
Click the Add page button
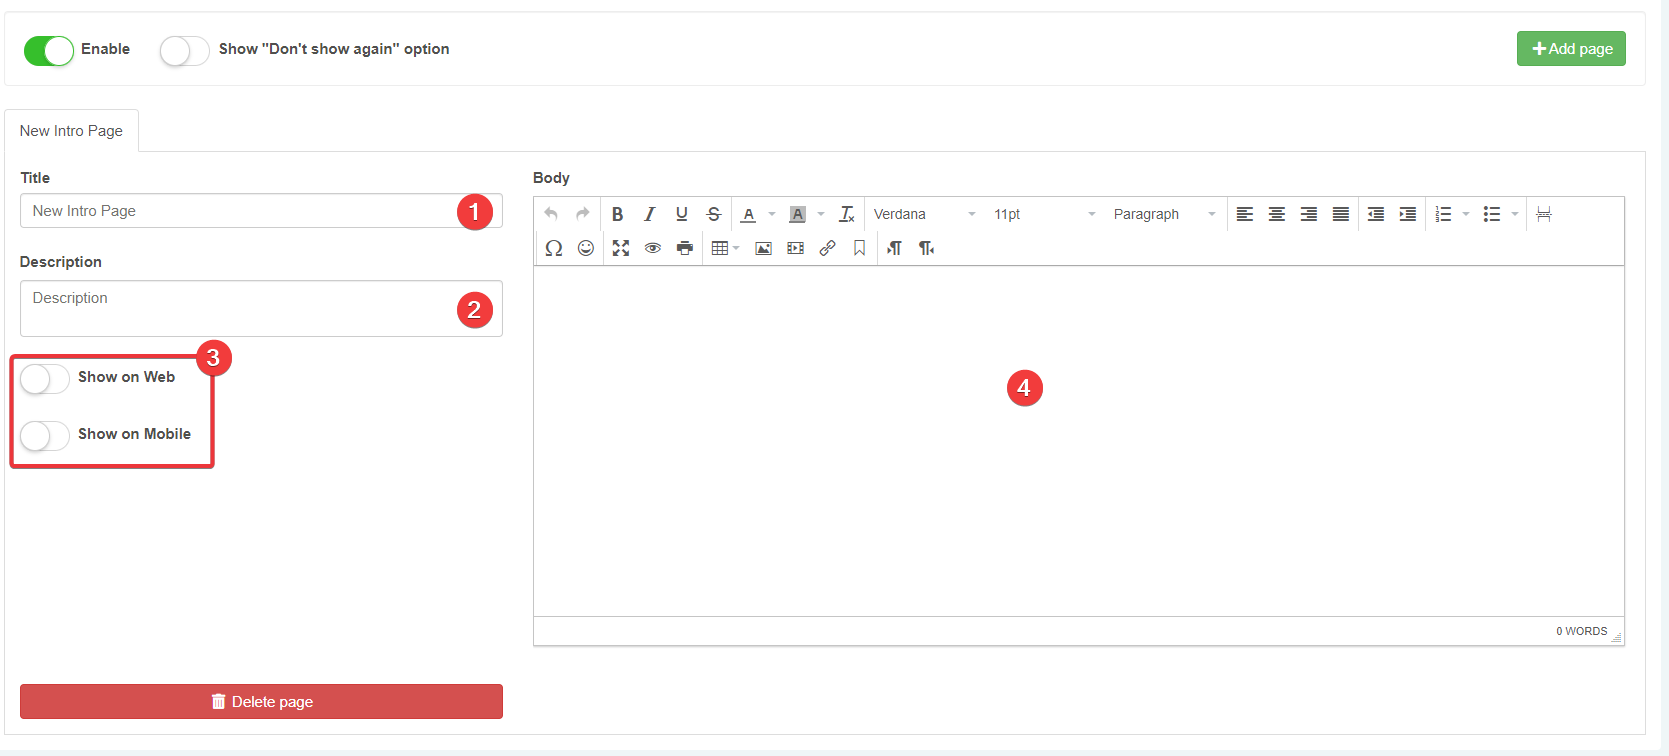[1570, 49]
